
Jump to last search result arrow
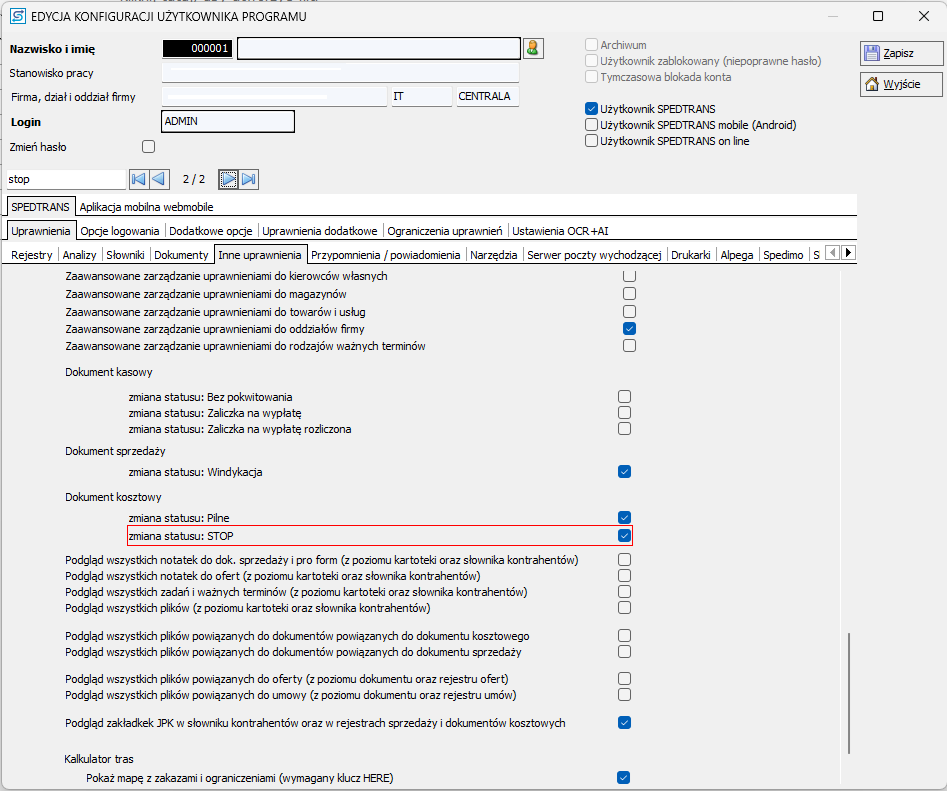coord(249,179)
